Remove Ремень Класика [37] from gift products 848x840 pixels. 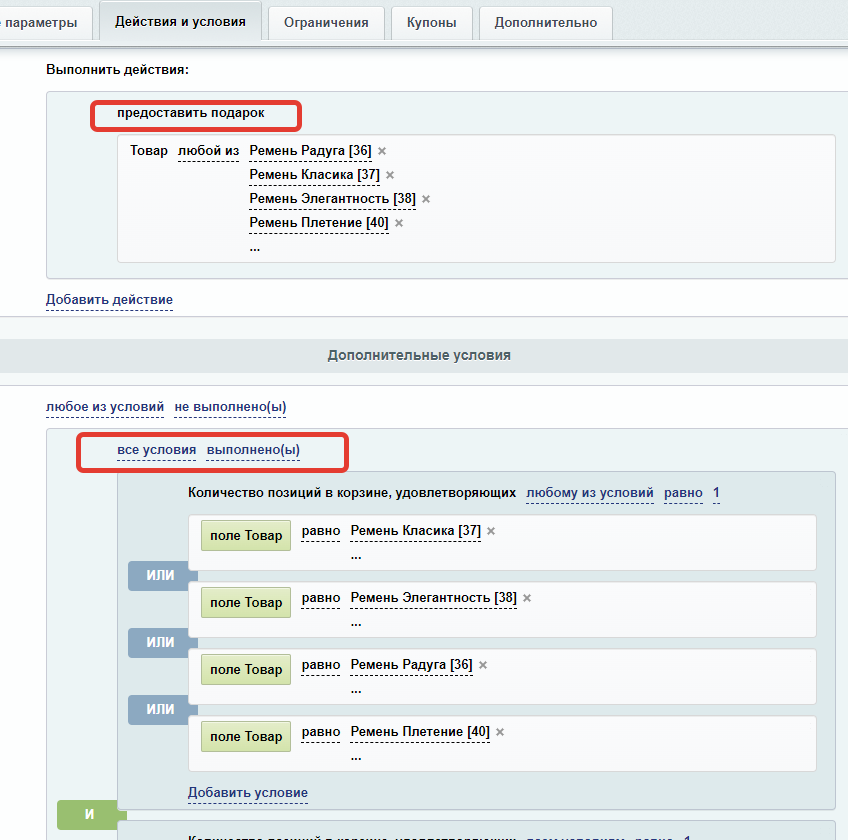pos(390,175)
